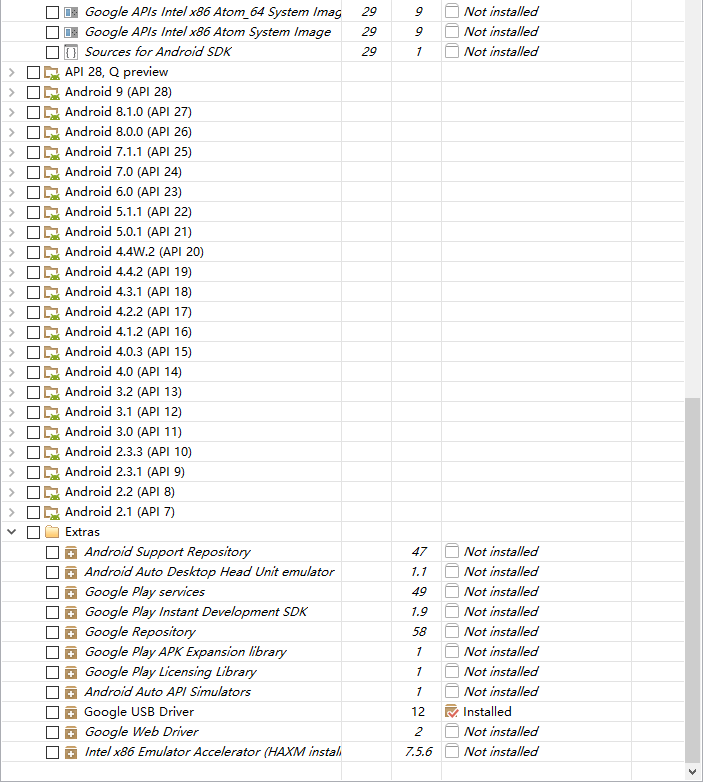Click Google APIs Intel x86 Atom_64 System Image icon

tap(71, 12)
